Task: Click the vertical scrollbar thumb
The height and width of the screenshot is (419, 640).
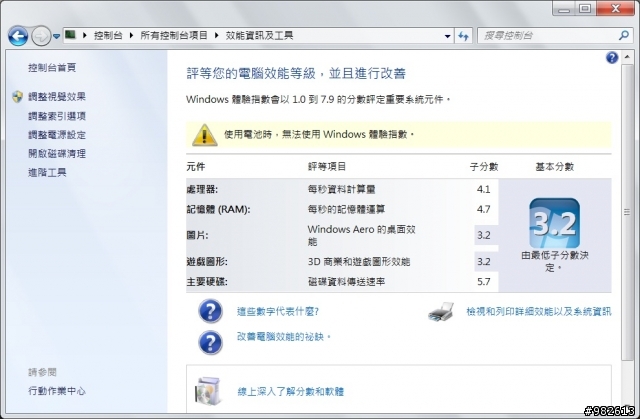Action: (x=627, y=212)
